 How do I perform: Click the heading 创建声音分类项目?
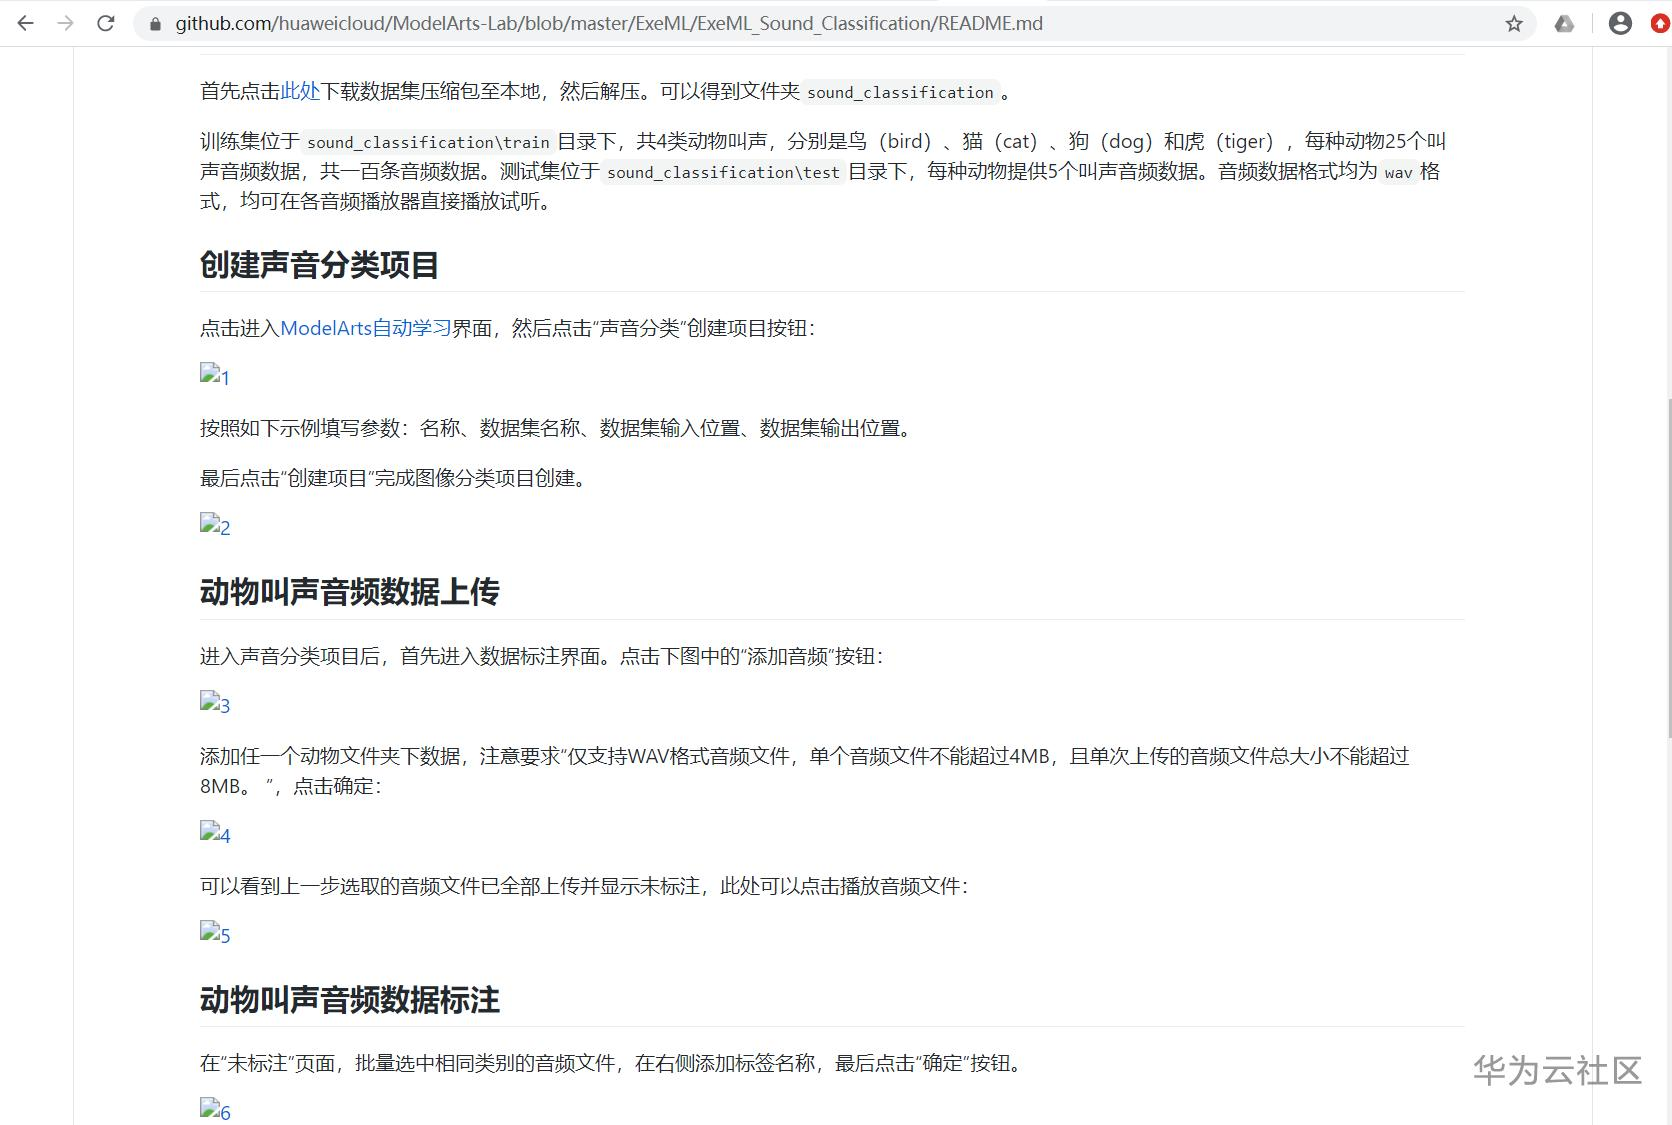click(320, 265)
